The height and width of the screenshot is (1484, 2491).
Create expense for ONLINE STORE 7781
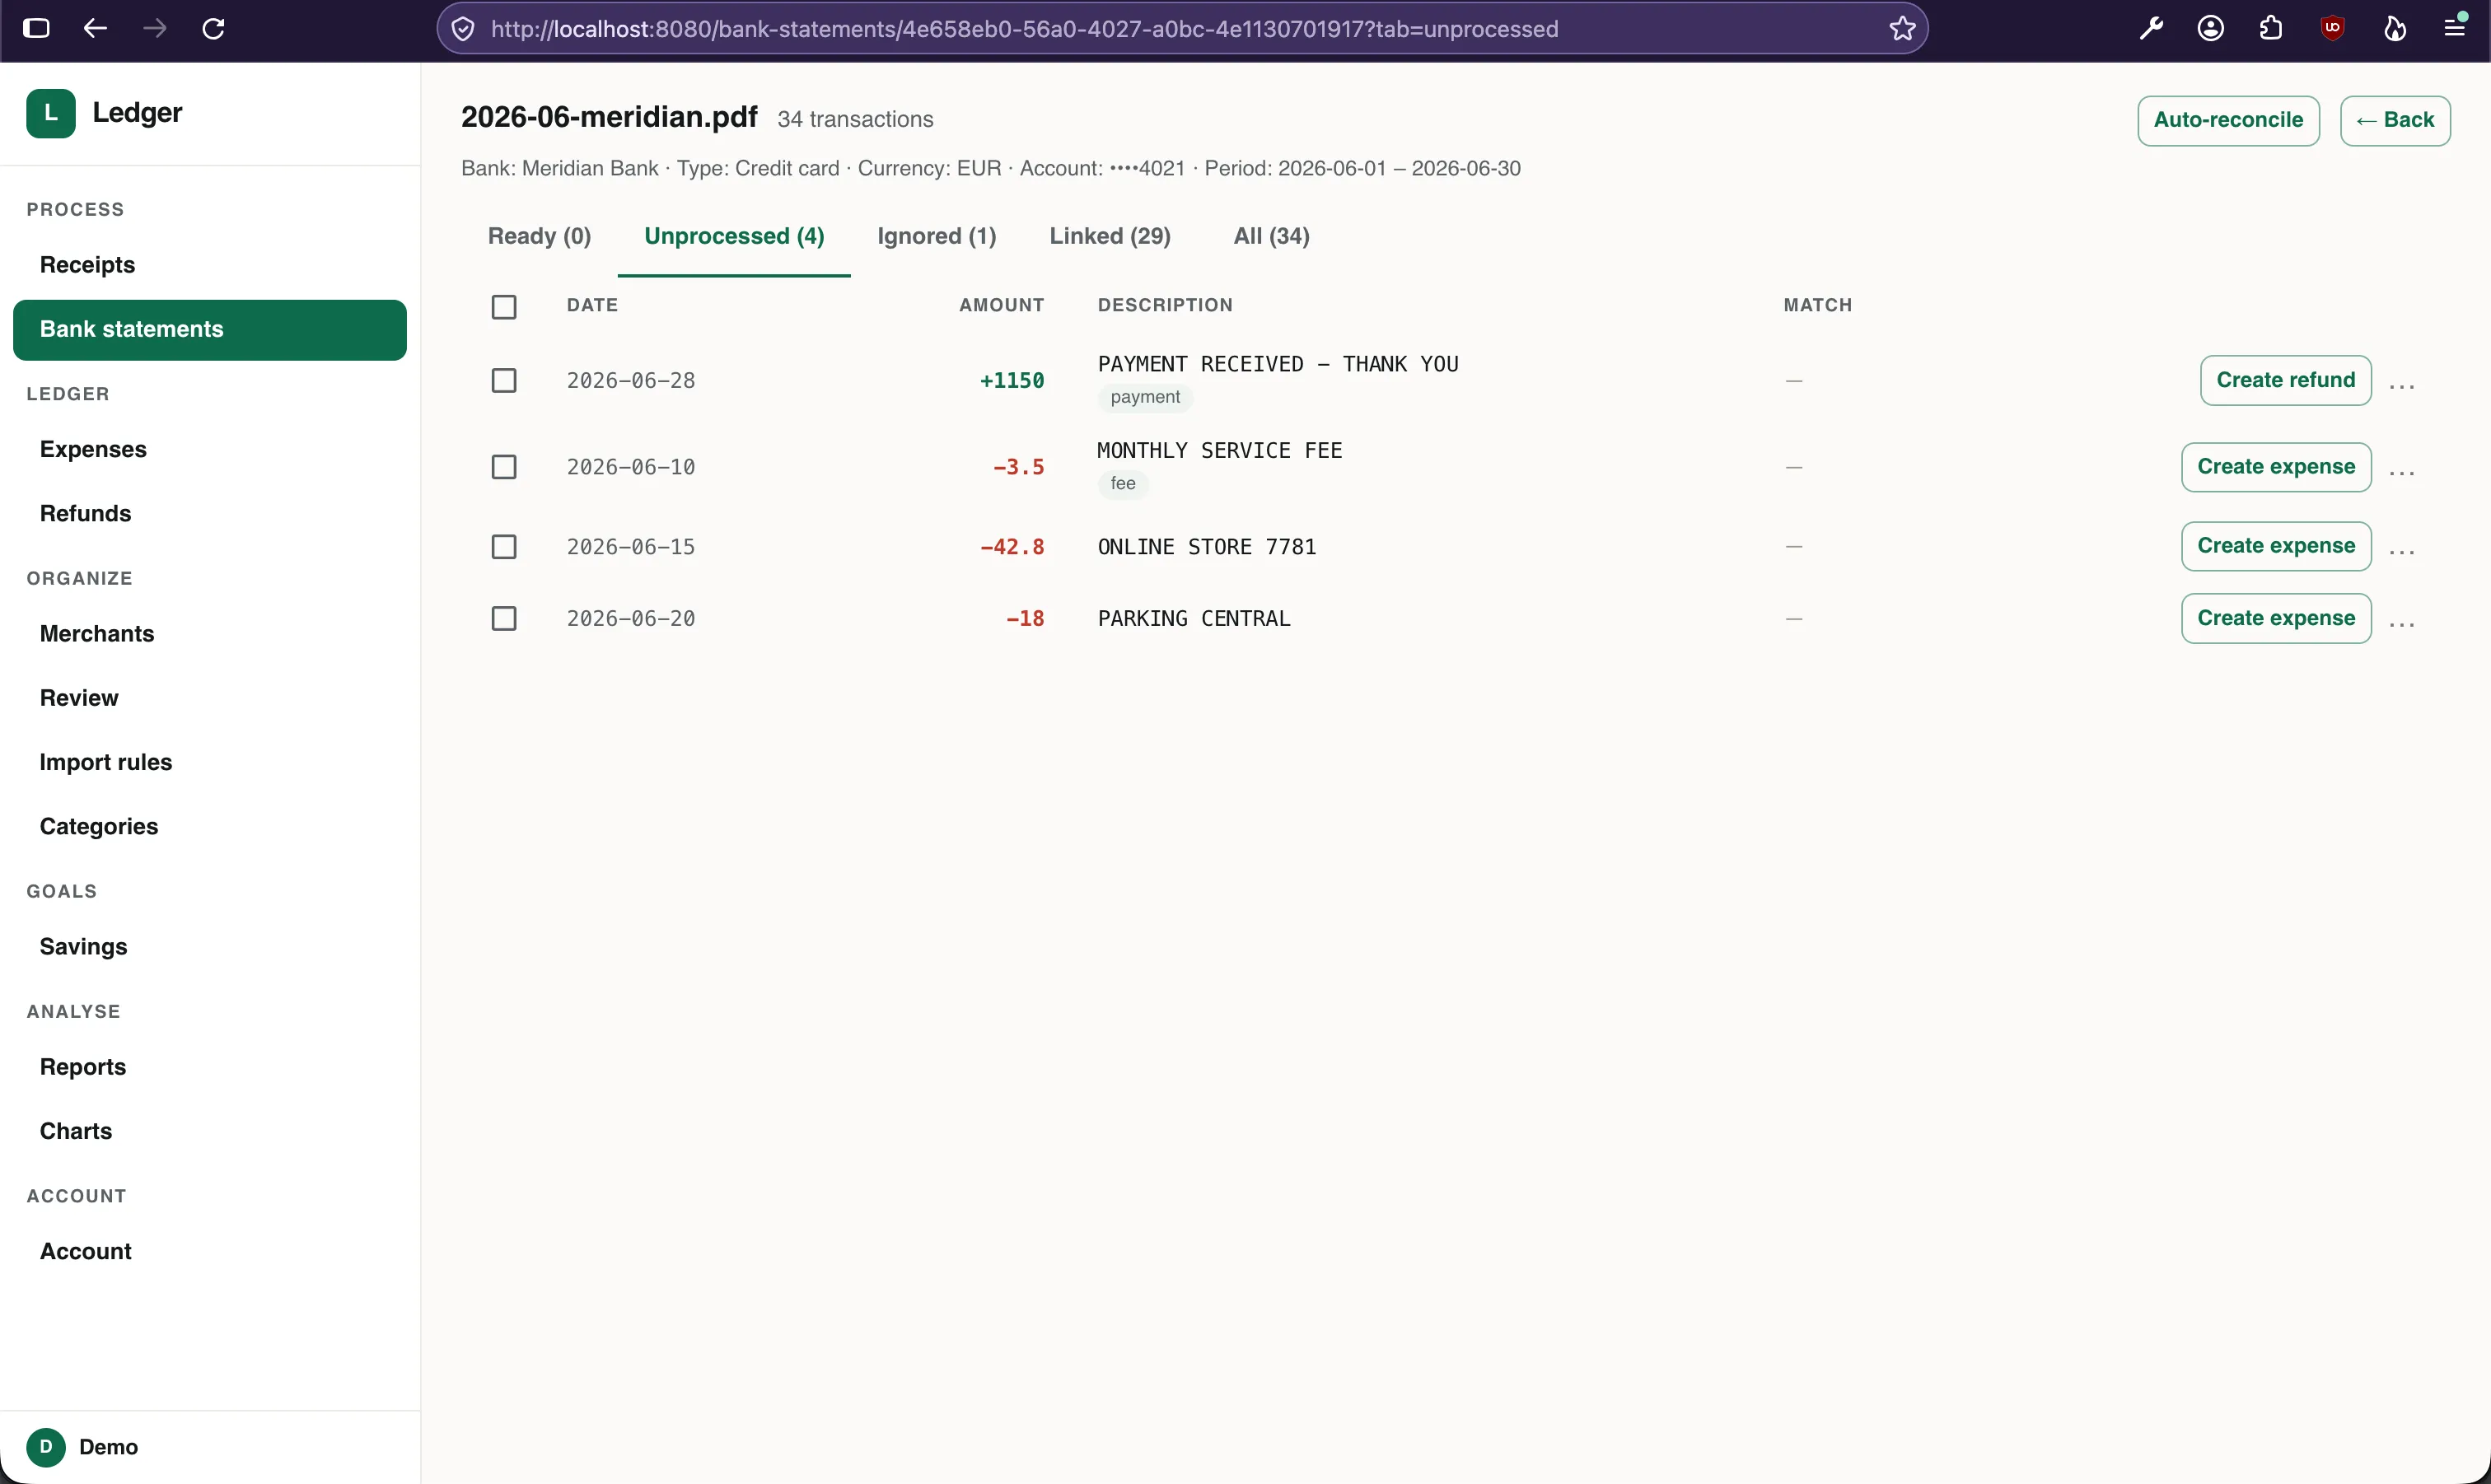(x=2276, y=547)
